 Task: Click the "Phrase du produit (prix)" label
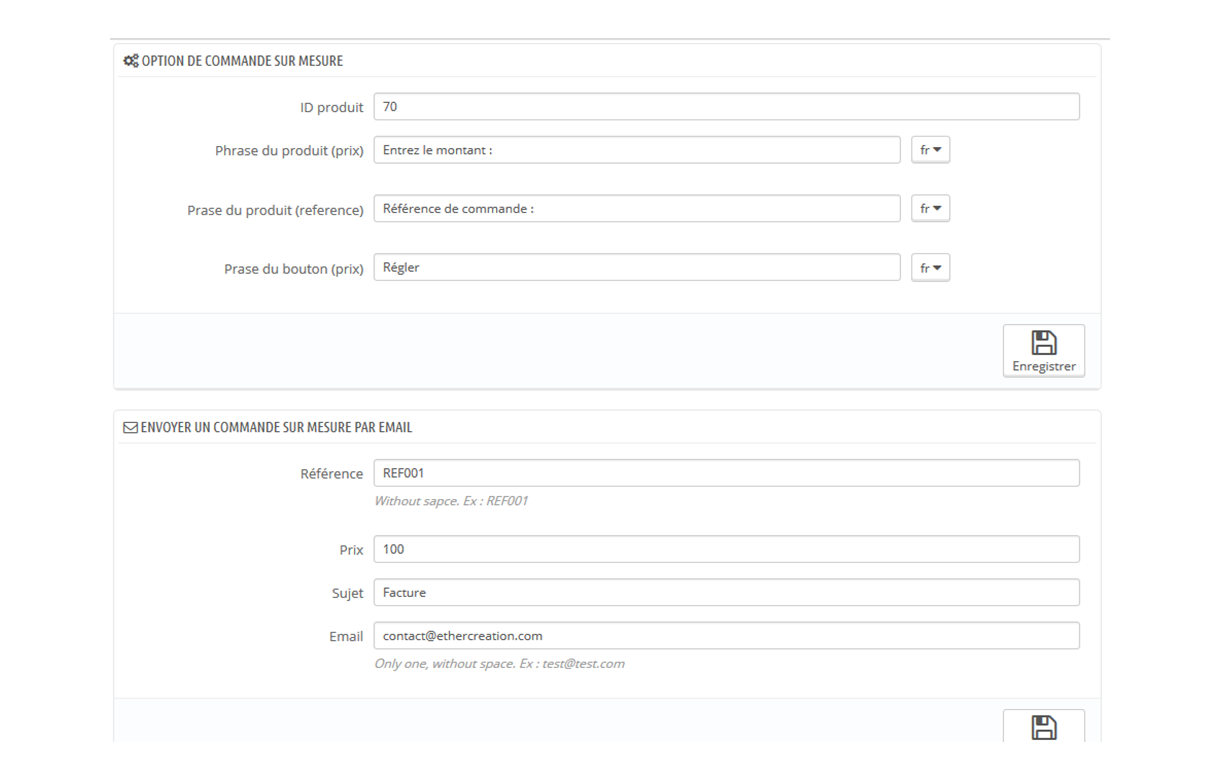pyautogui.click(x=289, y=151)
